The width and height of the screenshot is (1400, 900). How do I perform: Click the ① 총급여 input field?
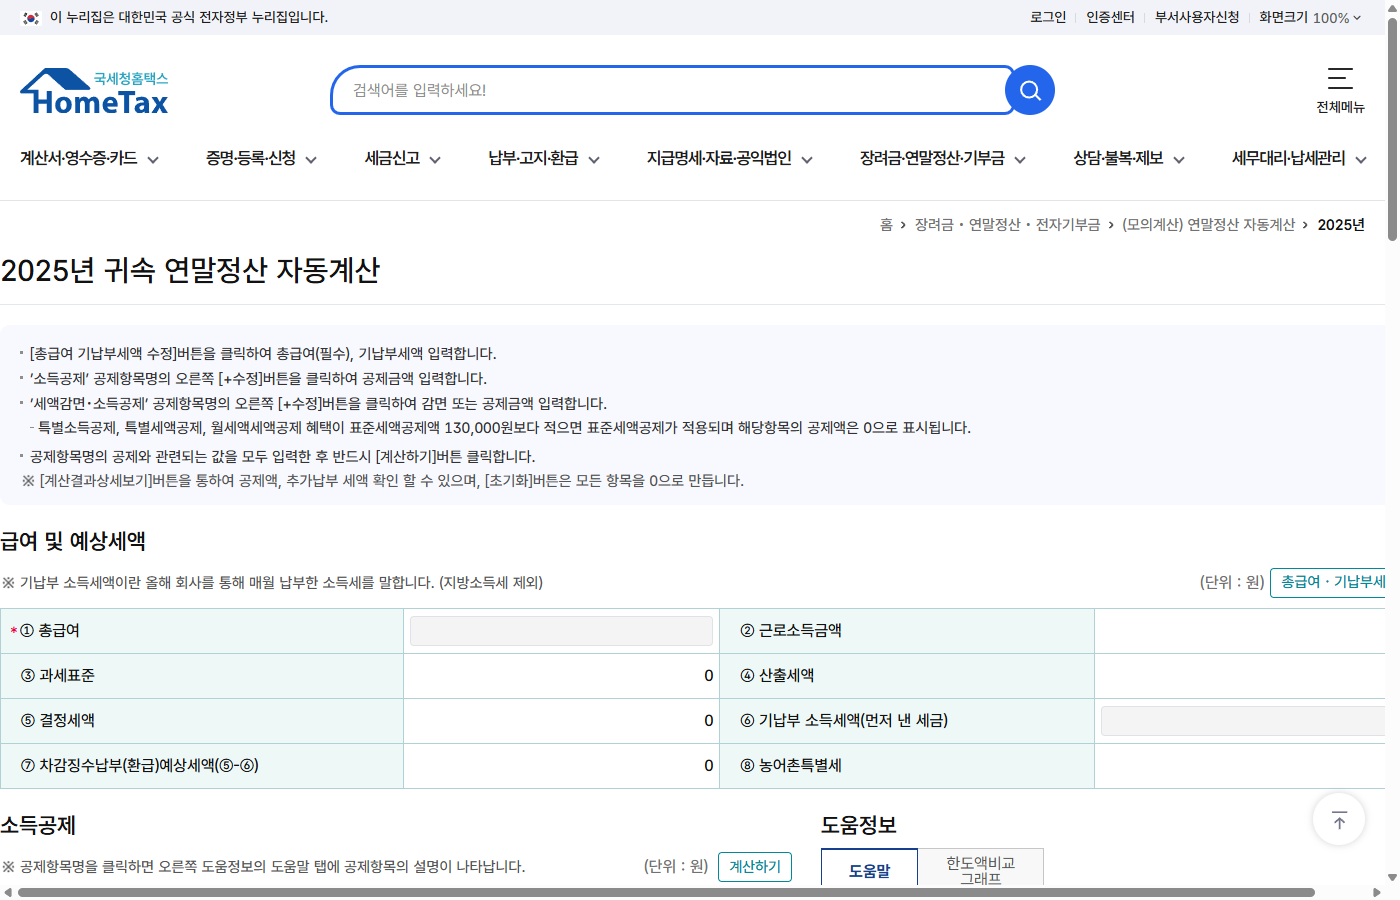pos(560,630)
